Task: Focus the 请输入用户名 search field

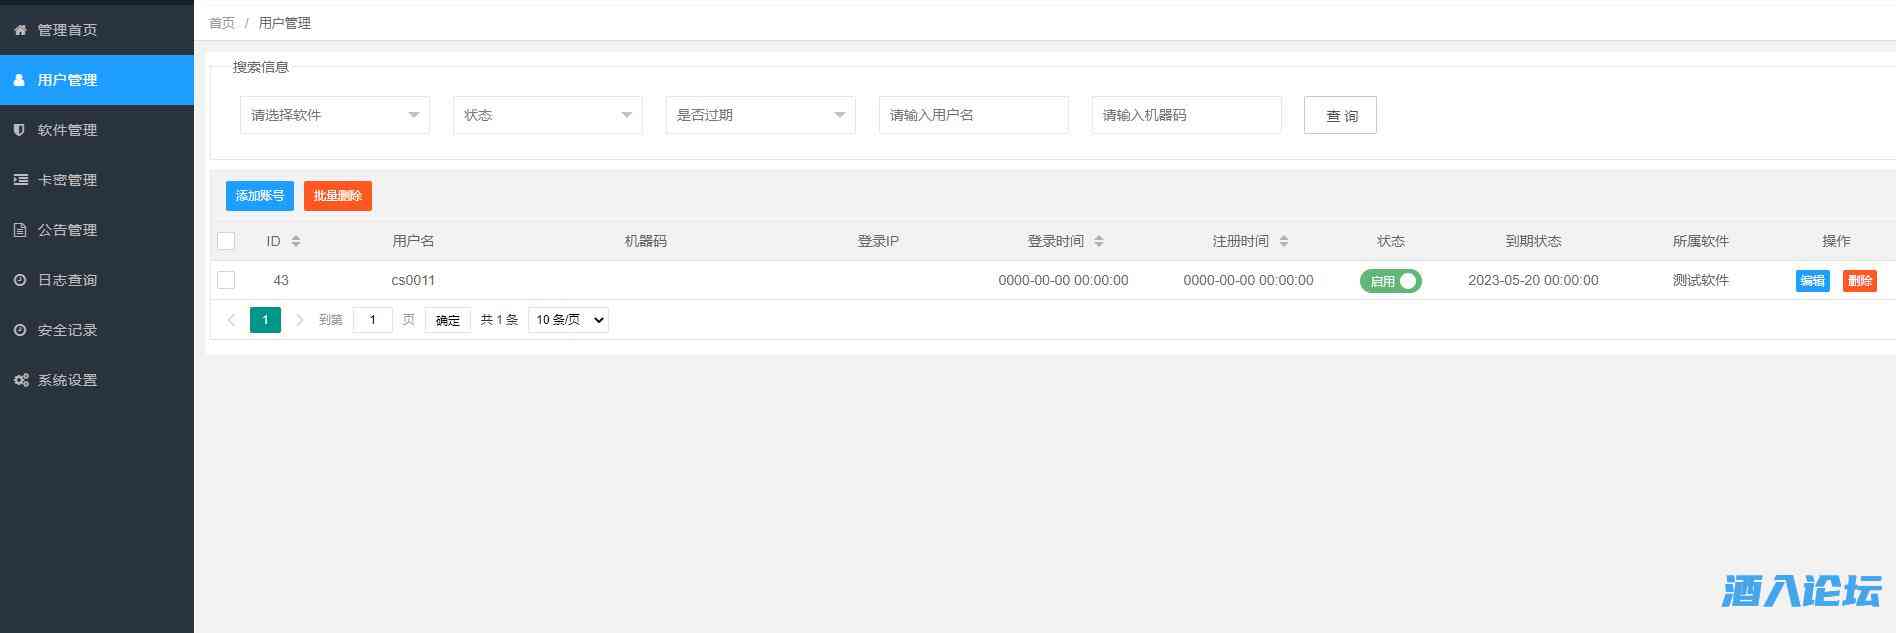Action: [973, 115]
